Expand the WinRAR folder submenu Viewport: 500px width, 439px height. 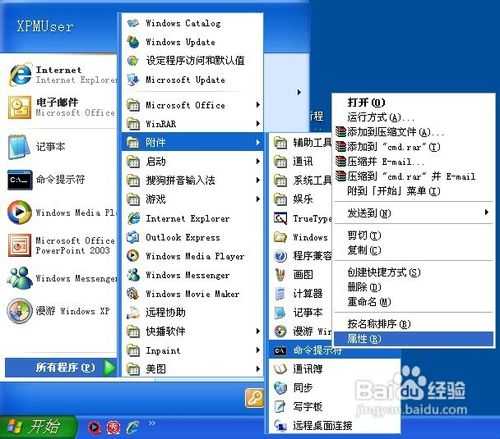[x=192, y=124]
